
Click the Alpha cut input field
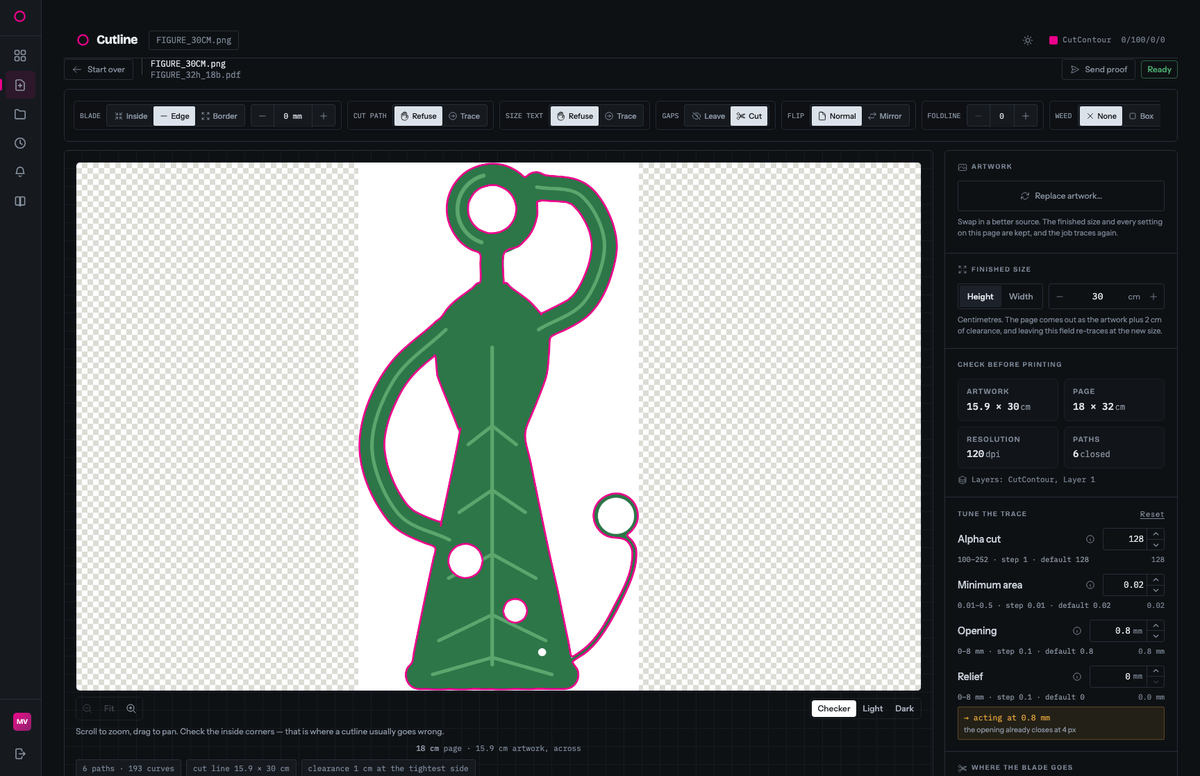[1125, 539]
